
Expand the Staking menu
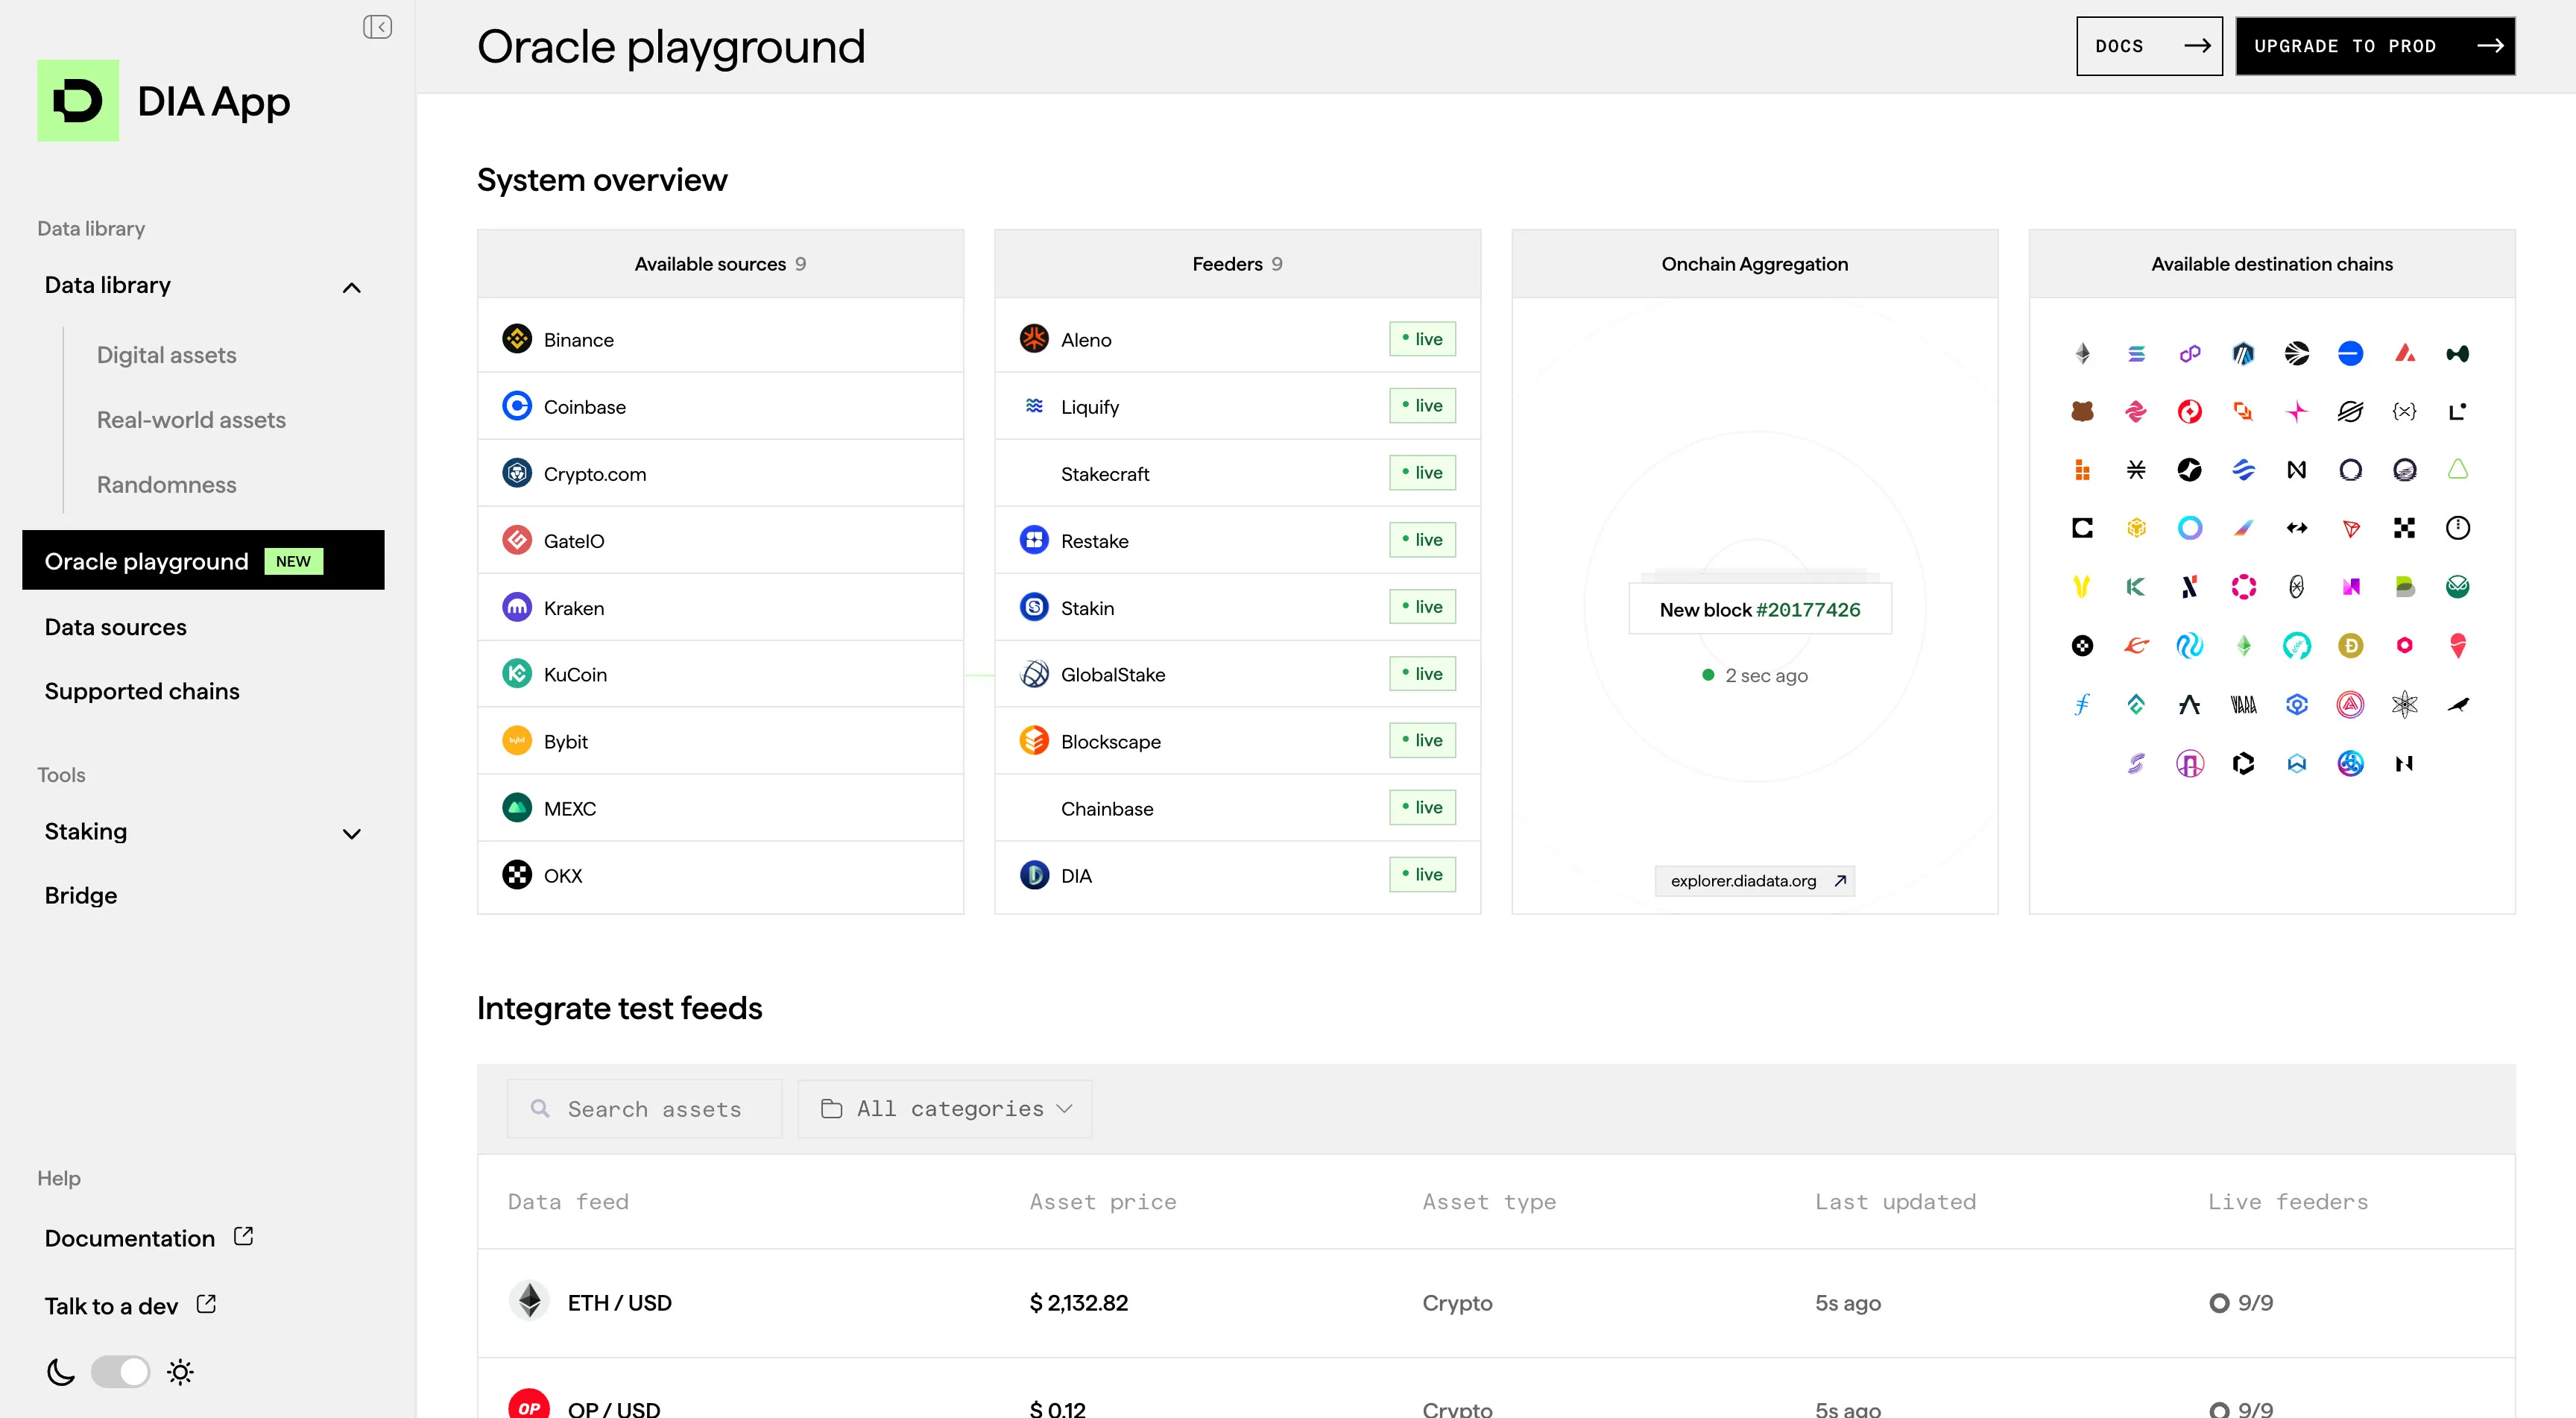[x=351, y=833]
